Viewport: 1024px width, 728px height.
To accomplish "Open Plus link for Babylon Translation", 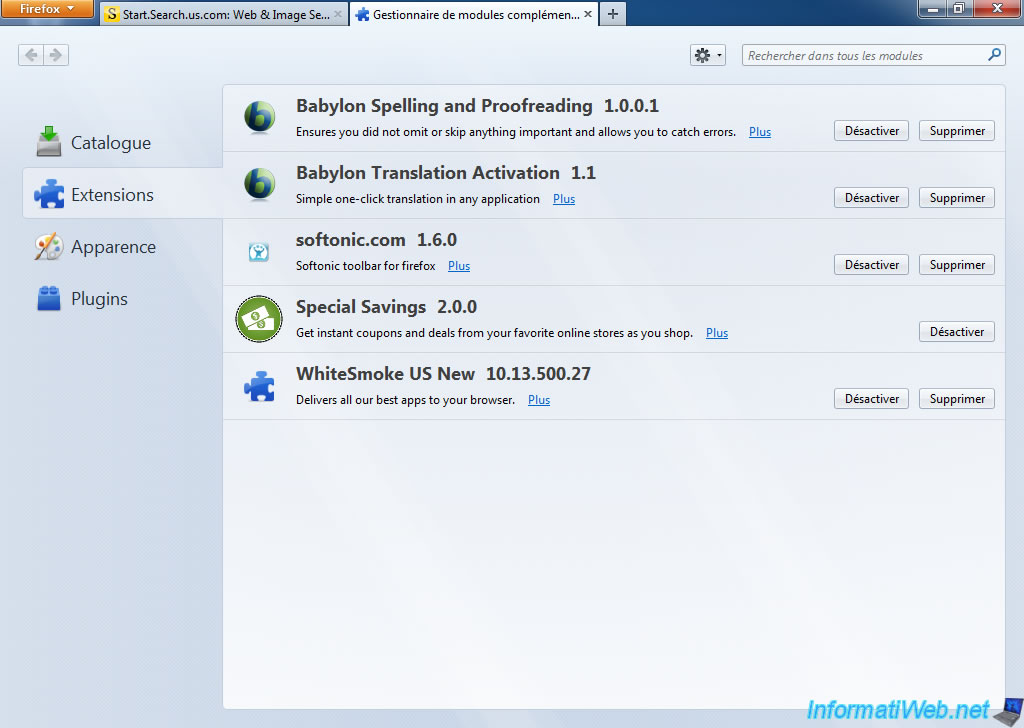I will (x=564, y=199).
